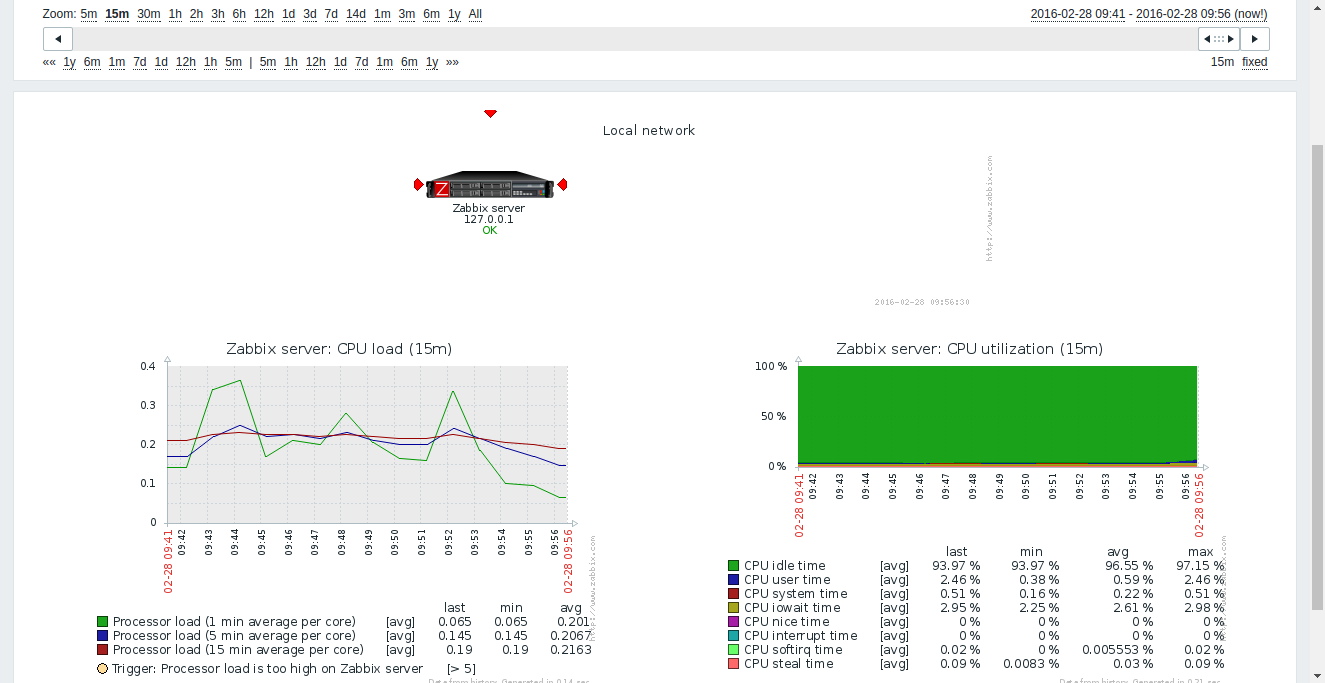Screen dimensions: 1325x683
Task: Click the left arrow time scroll button
Action: (x=58, y=39)
